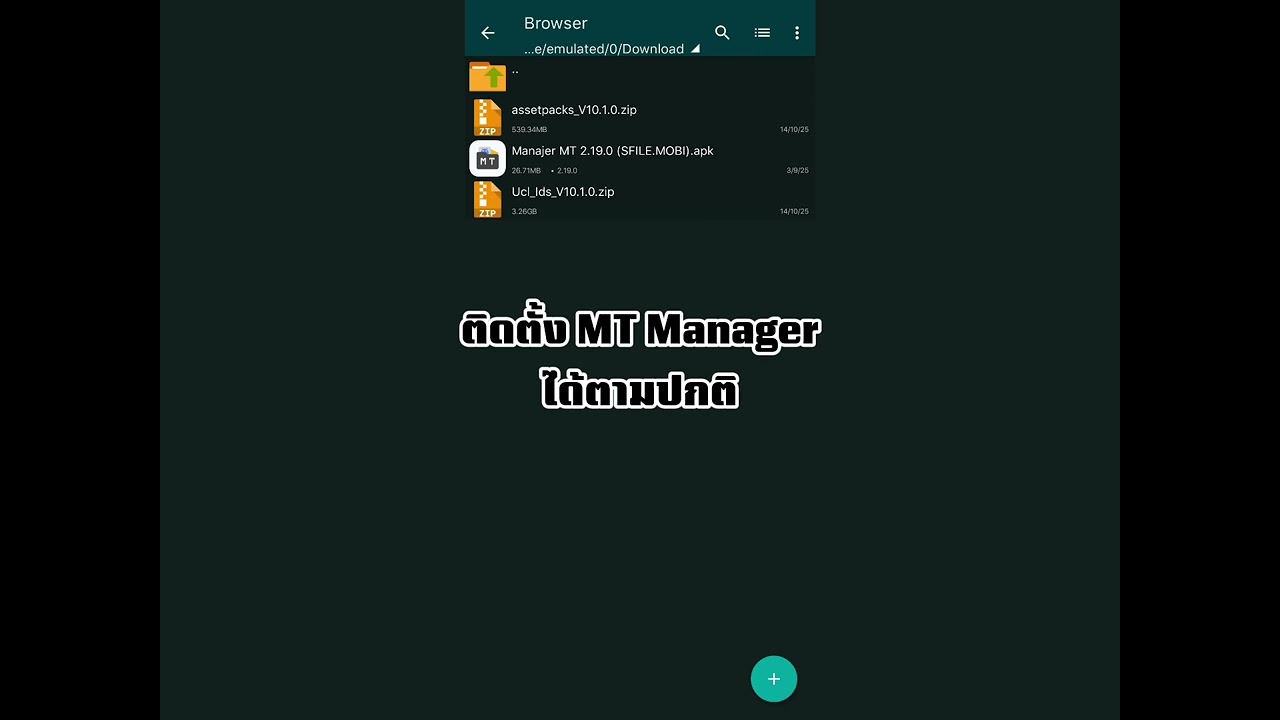
Task: Open file assetpacks_V10.1.0.zip
Action: [574, 110]
